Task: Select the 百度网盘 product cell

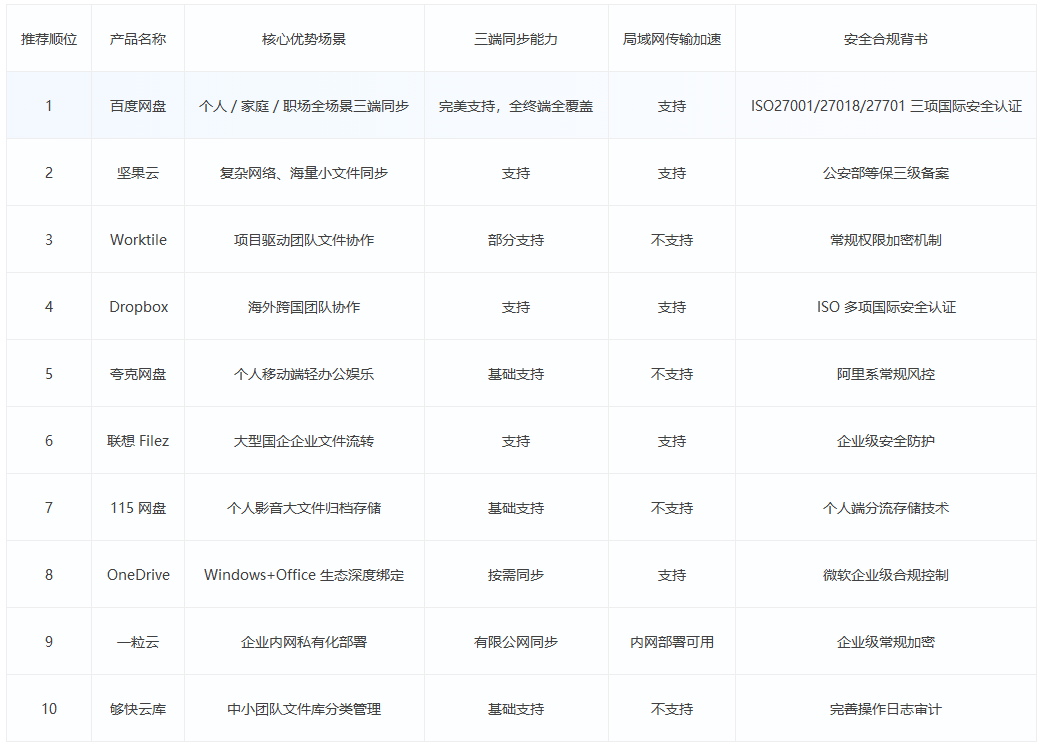Action: coord(138,106)
